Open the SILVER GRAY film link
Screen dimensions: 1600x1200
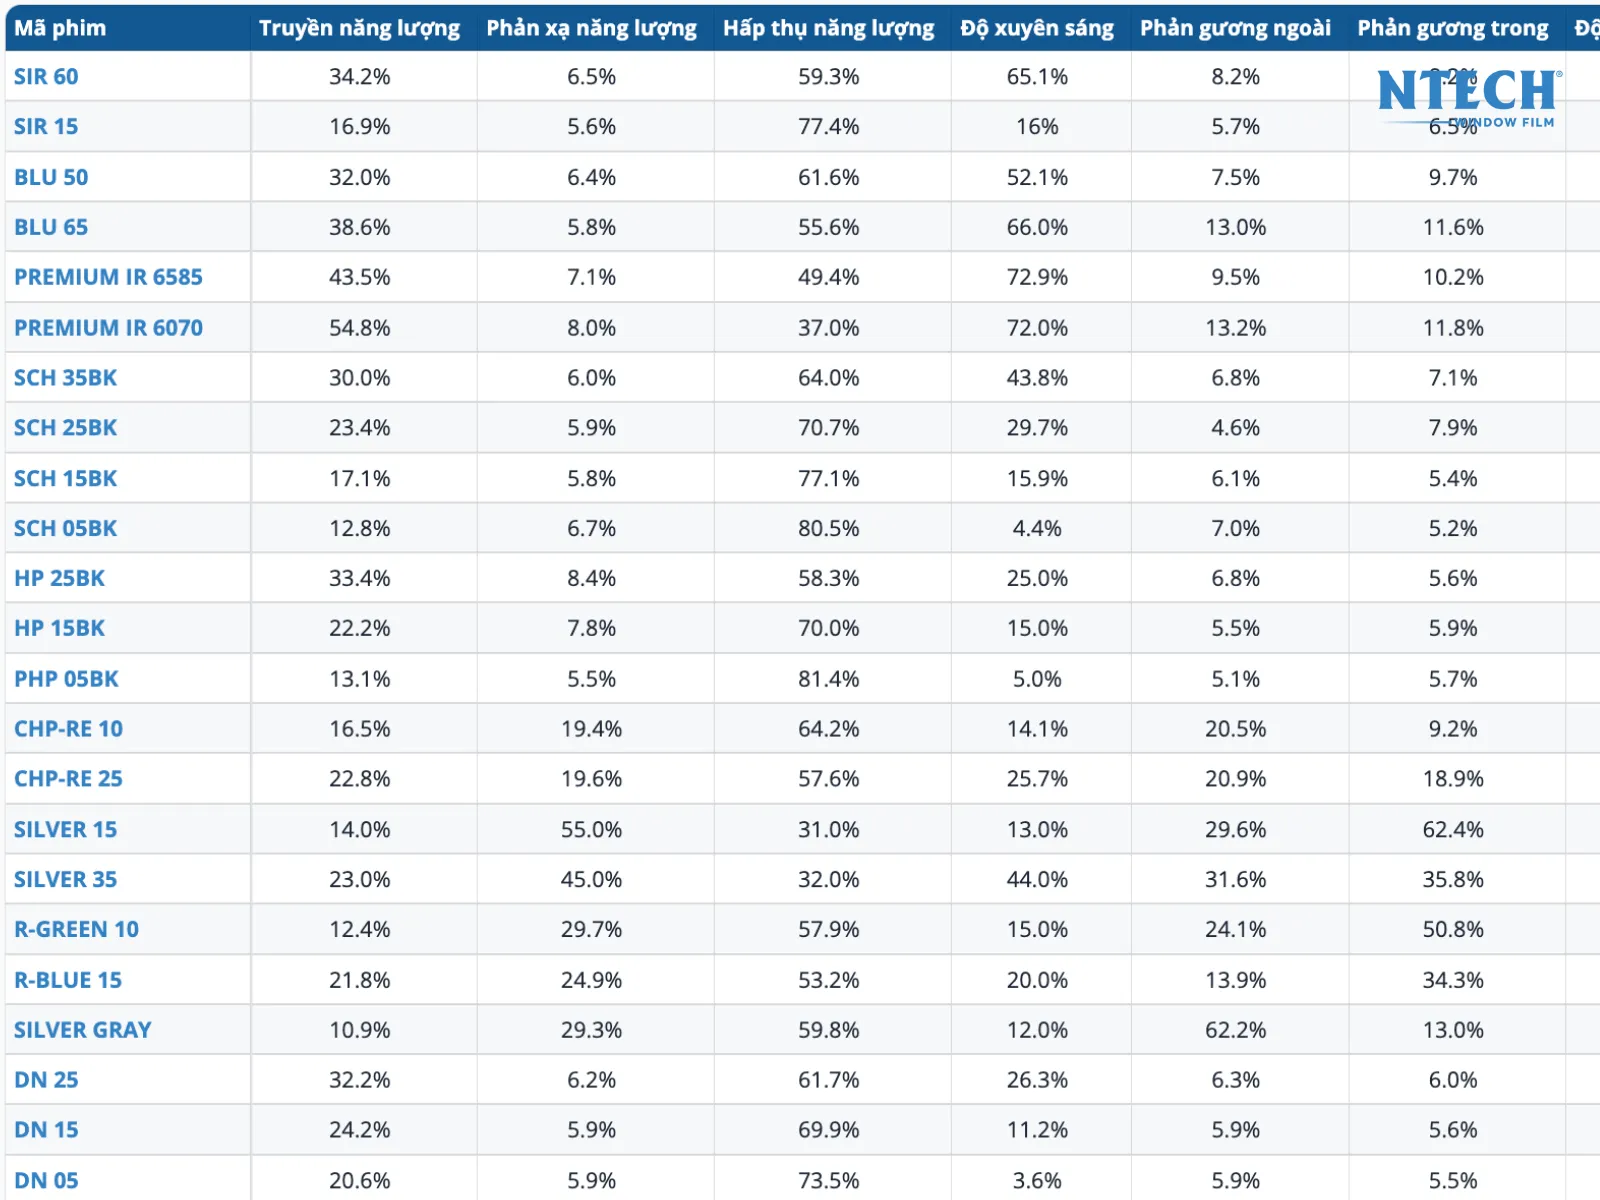click(83, 1030)
